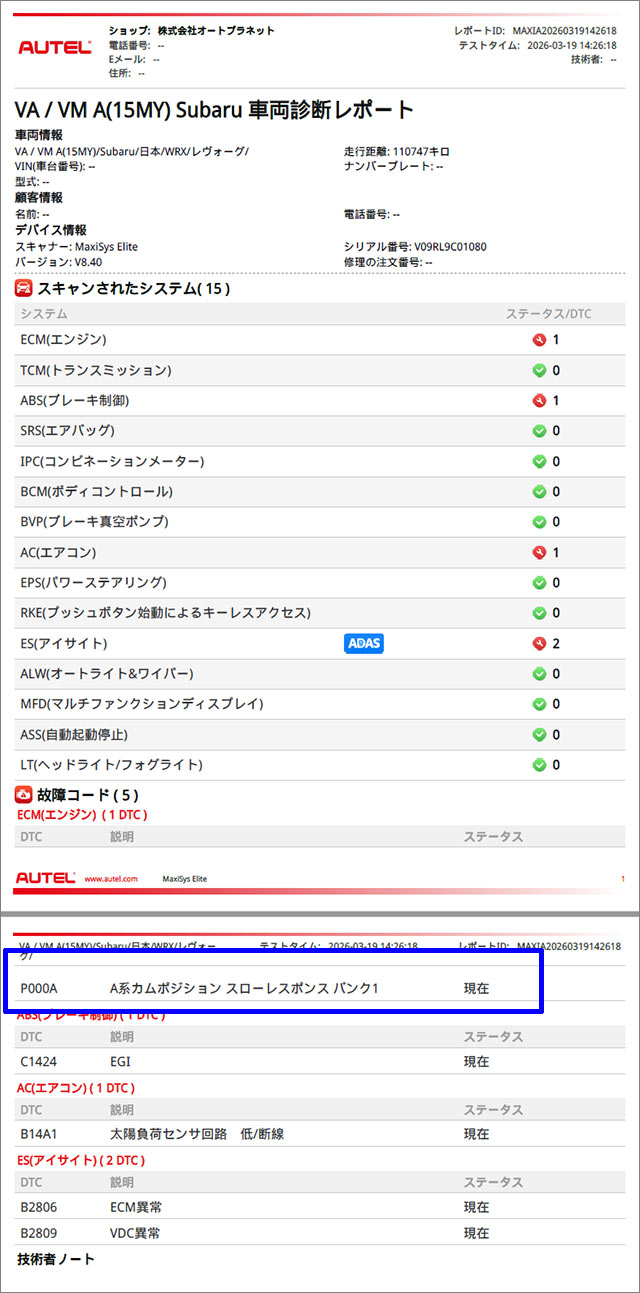This screenshot has height=1293, width=640.
Task: Click the test time 2026-03-19 14:26:18 in header
Action: [x=572, y=46]
